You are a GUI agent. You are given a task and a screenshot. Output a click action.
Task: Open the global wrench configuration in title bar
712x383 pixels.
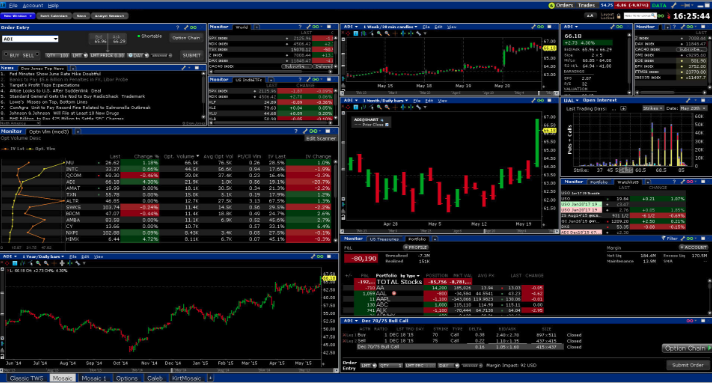(674, 5)
